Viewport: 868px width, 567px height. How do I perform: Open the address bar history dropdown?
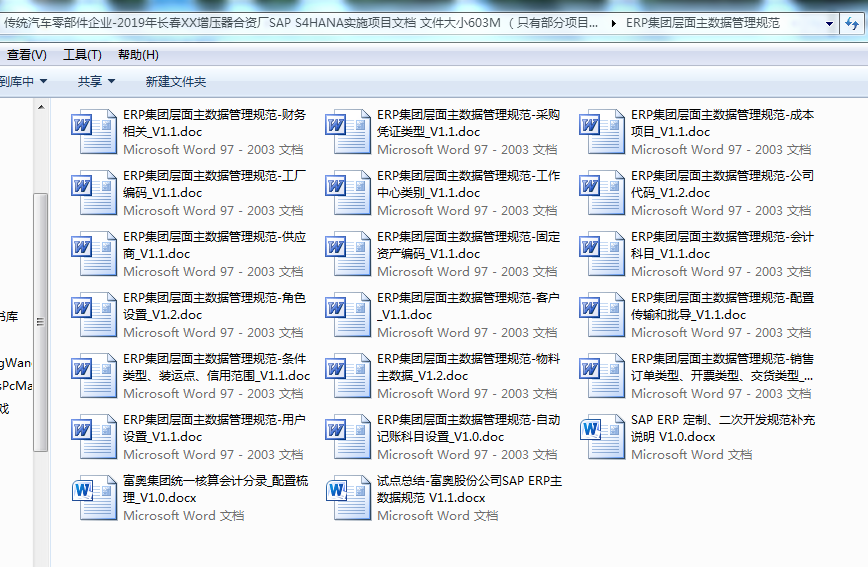pos(829,23)
